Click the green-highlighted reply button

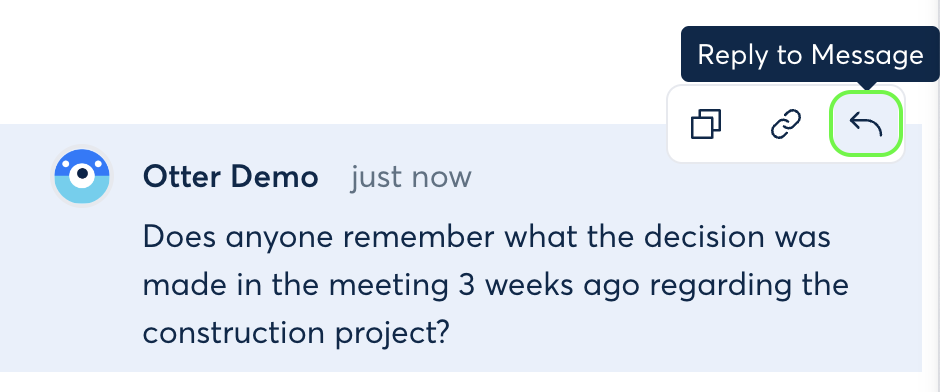click(866, 123)
